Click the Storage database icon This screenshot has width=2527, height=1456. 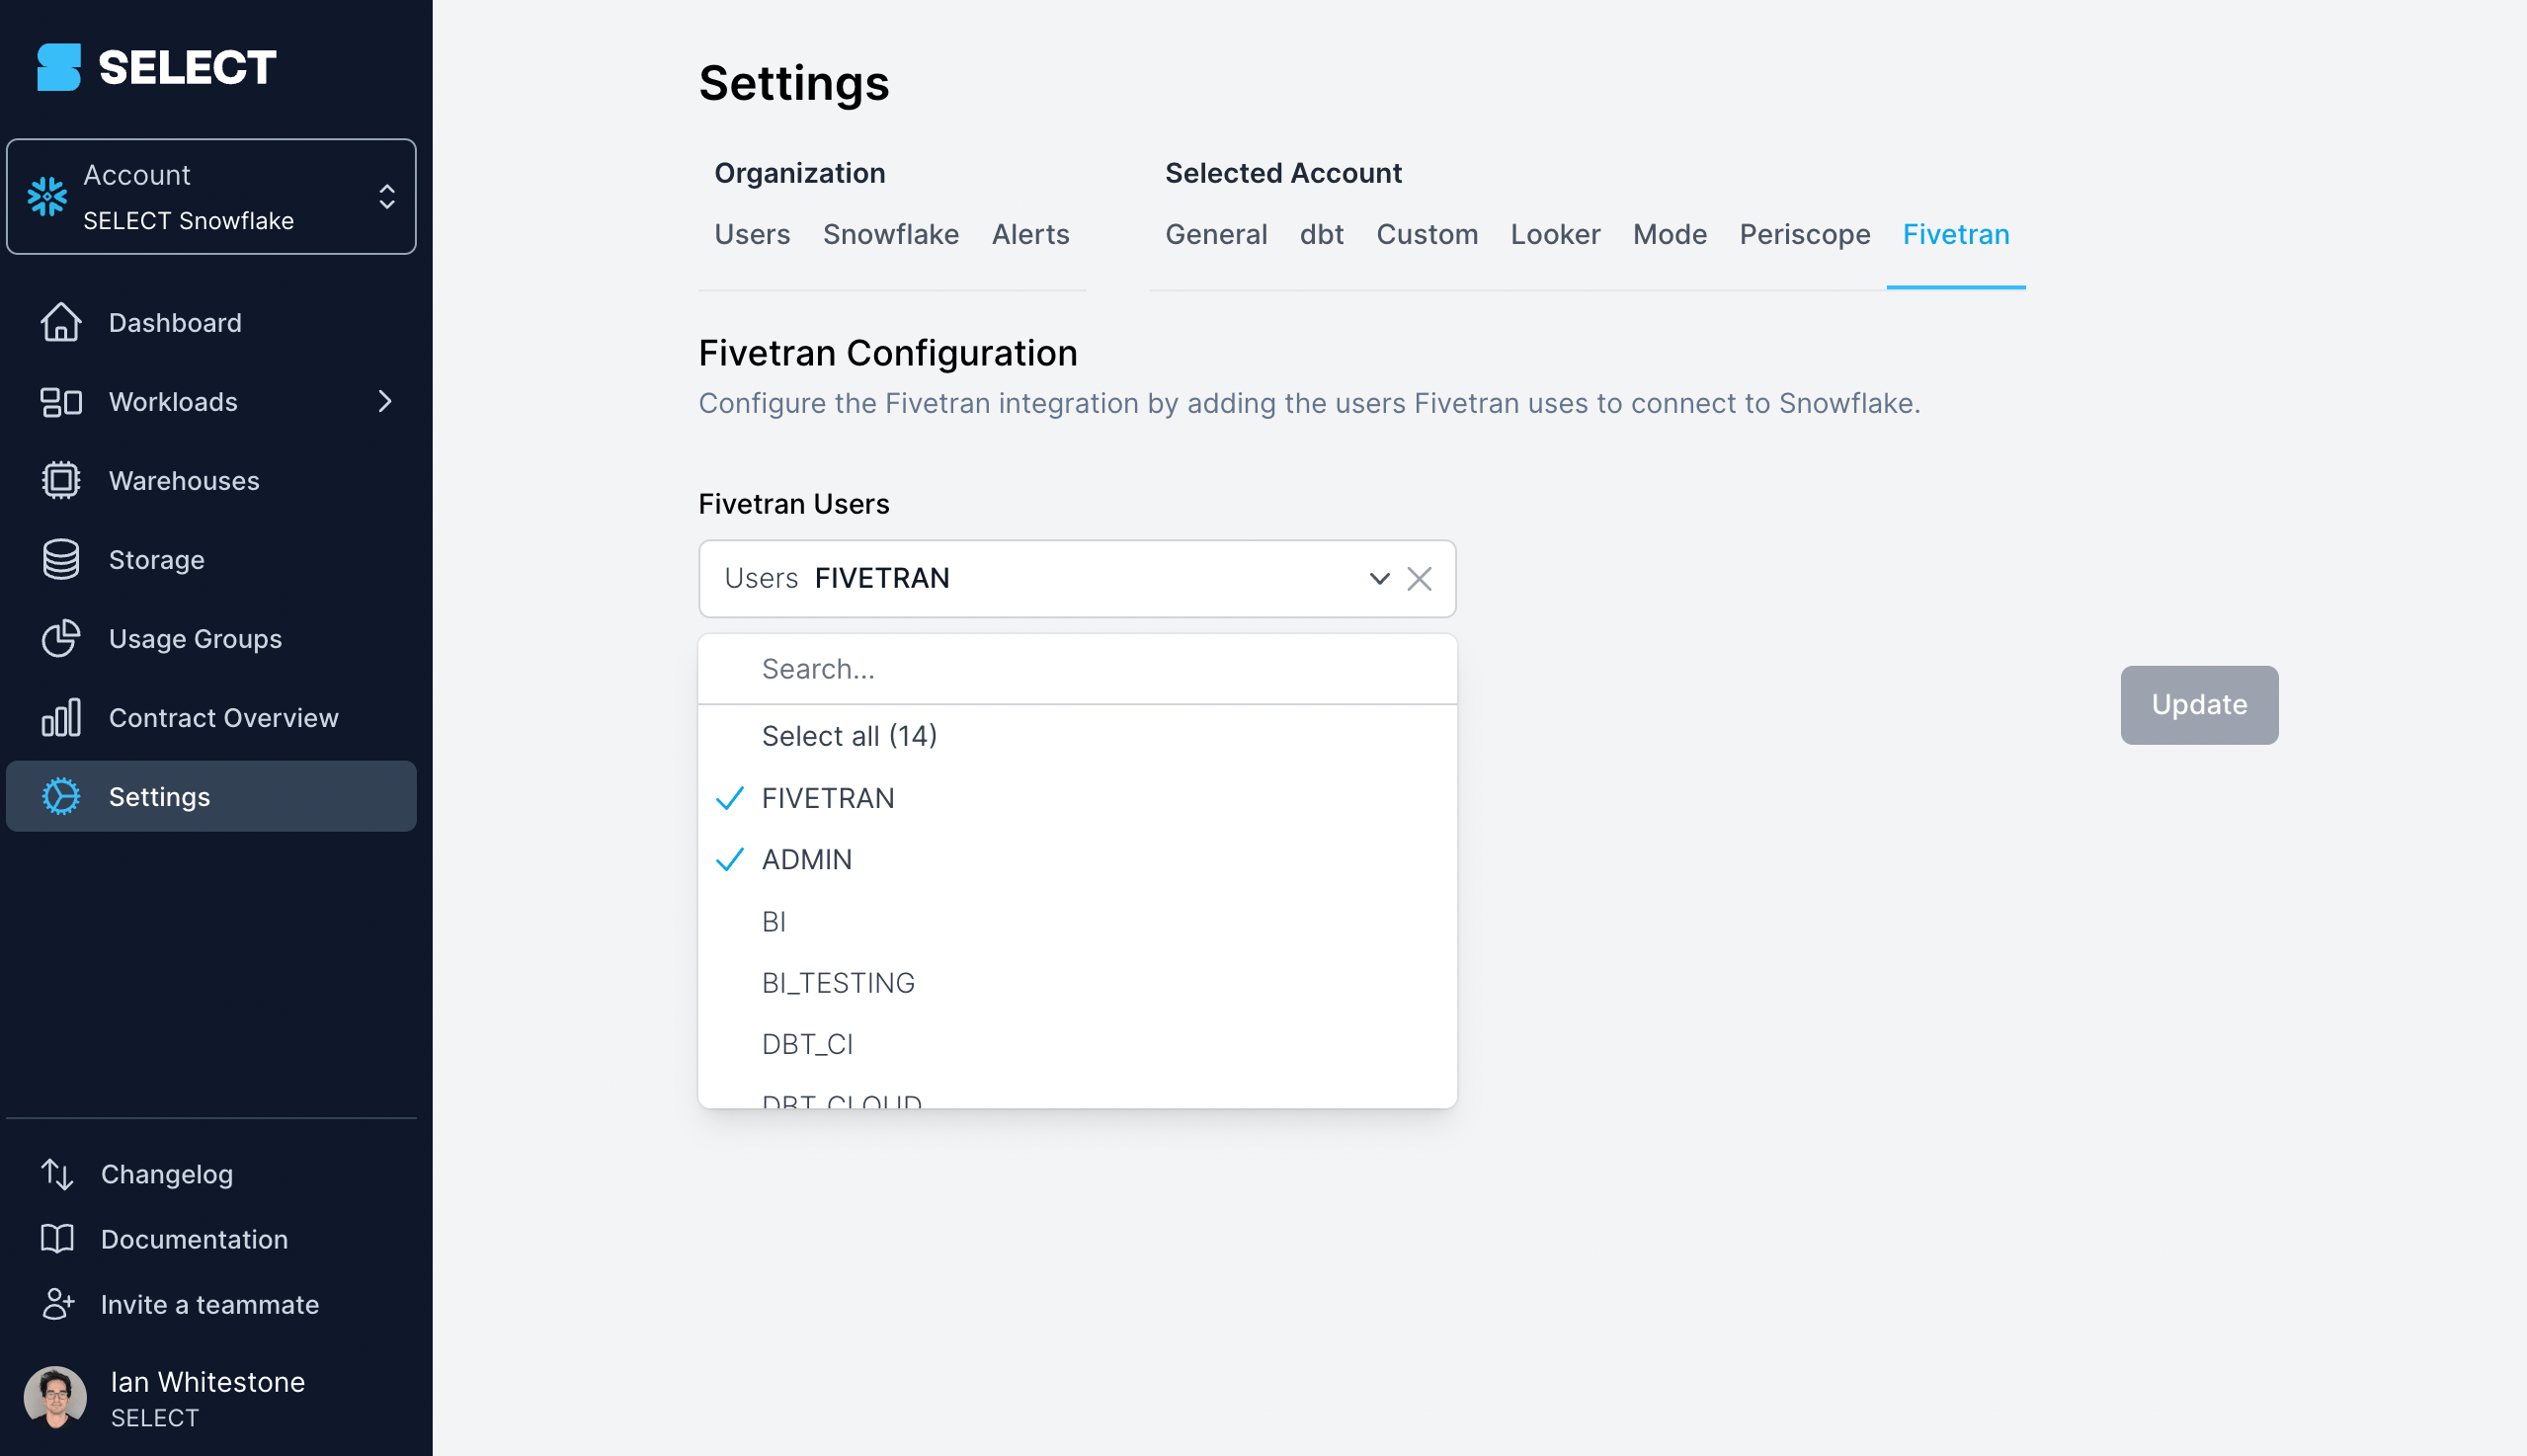(x=61, y=559)
